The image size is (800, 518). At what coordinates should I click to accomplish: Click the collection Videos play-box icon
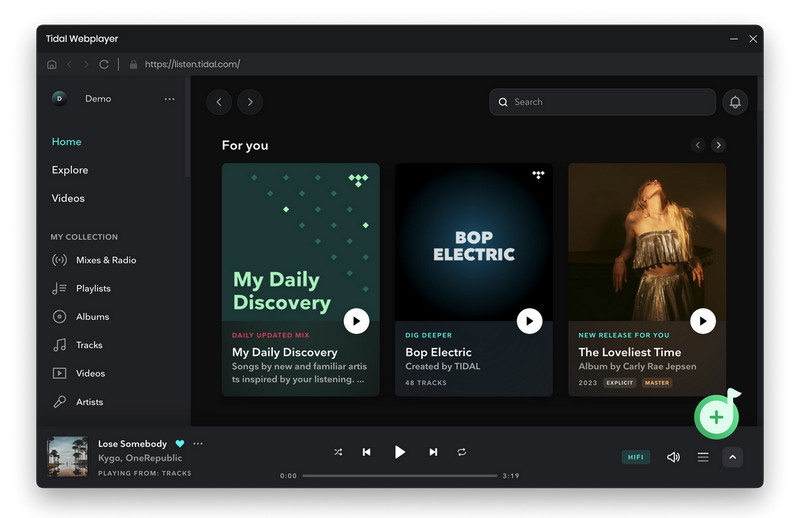pos(59,373)
